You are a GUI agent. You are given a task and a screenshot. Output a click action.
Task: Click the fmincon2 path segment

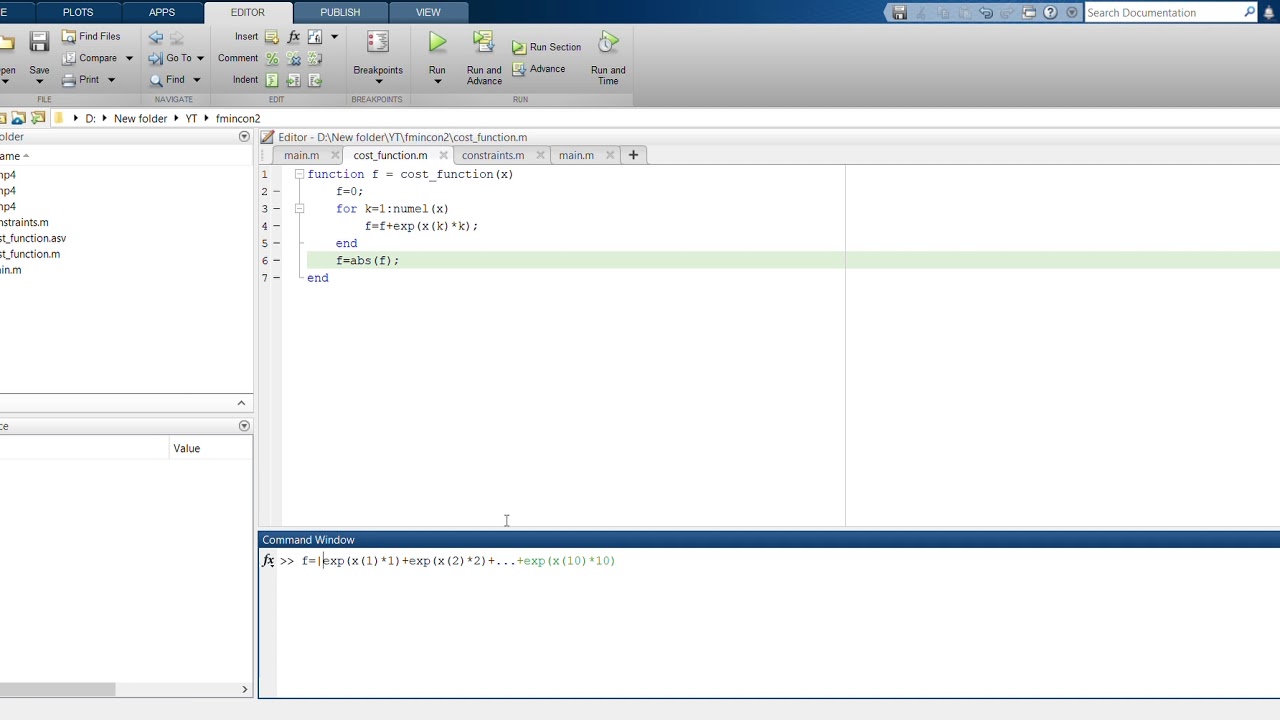click(238, 118)
